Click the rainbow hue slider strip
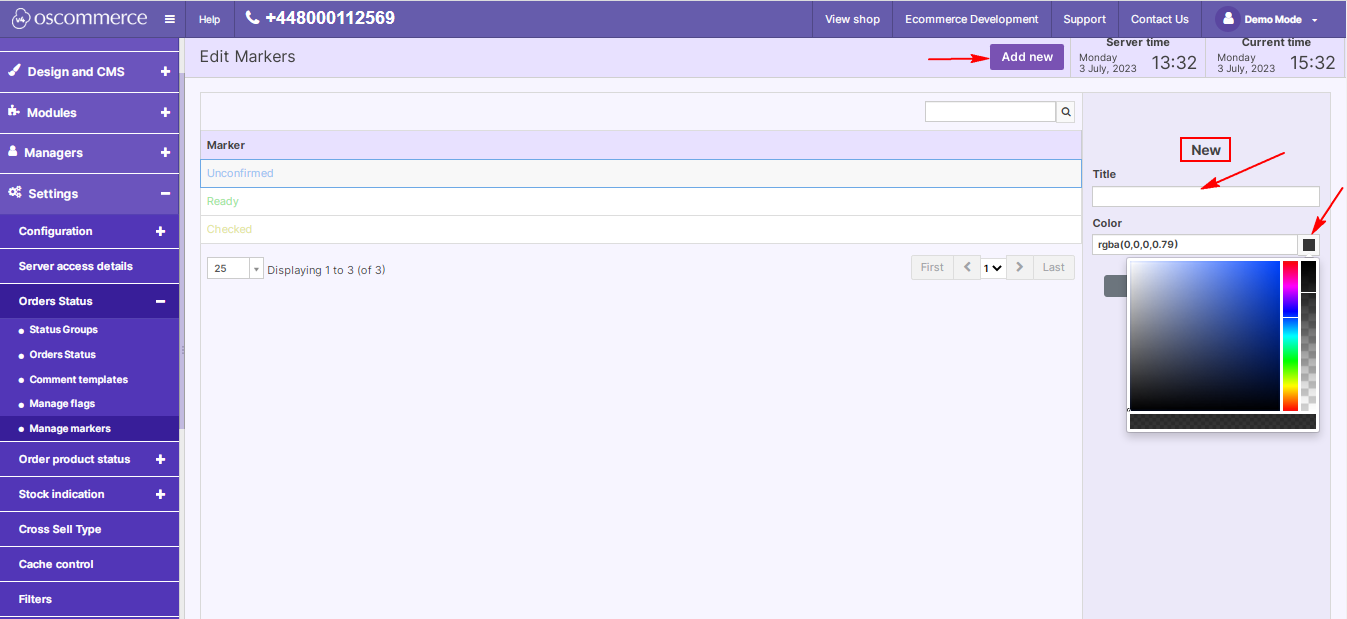1347x619 pixels. coord(1290,335)
